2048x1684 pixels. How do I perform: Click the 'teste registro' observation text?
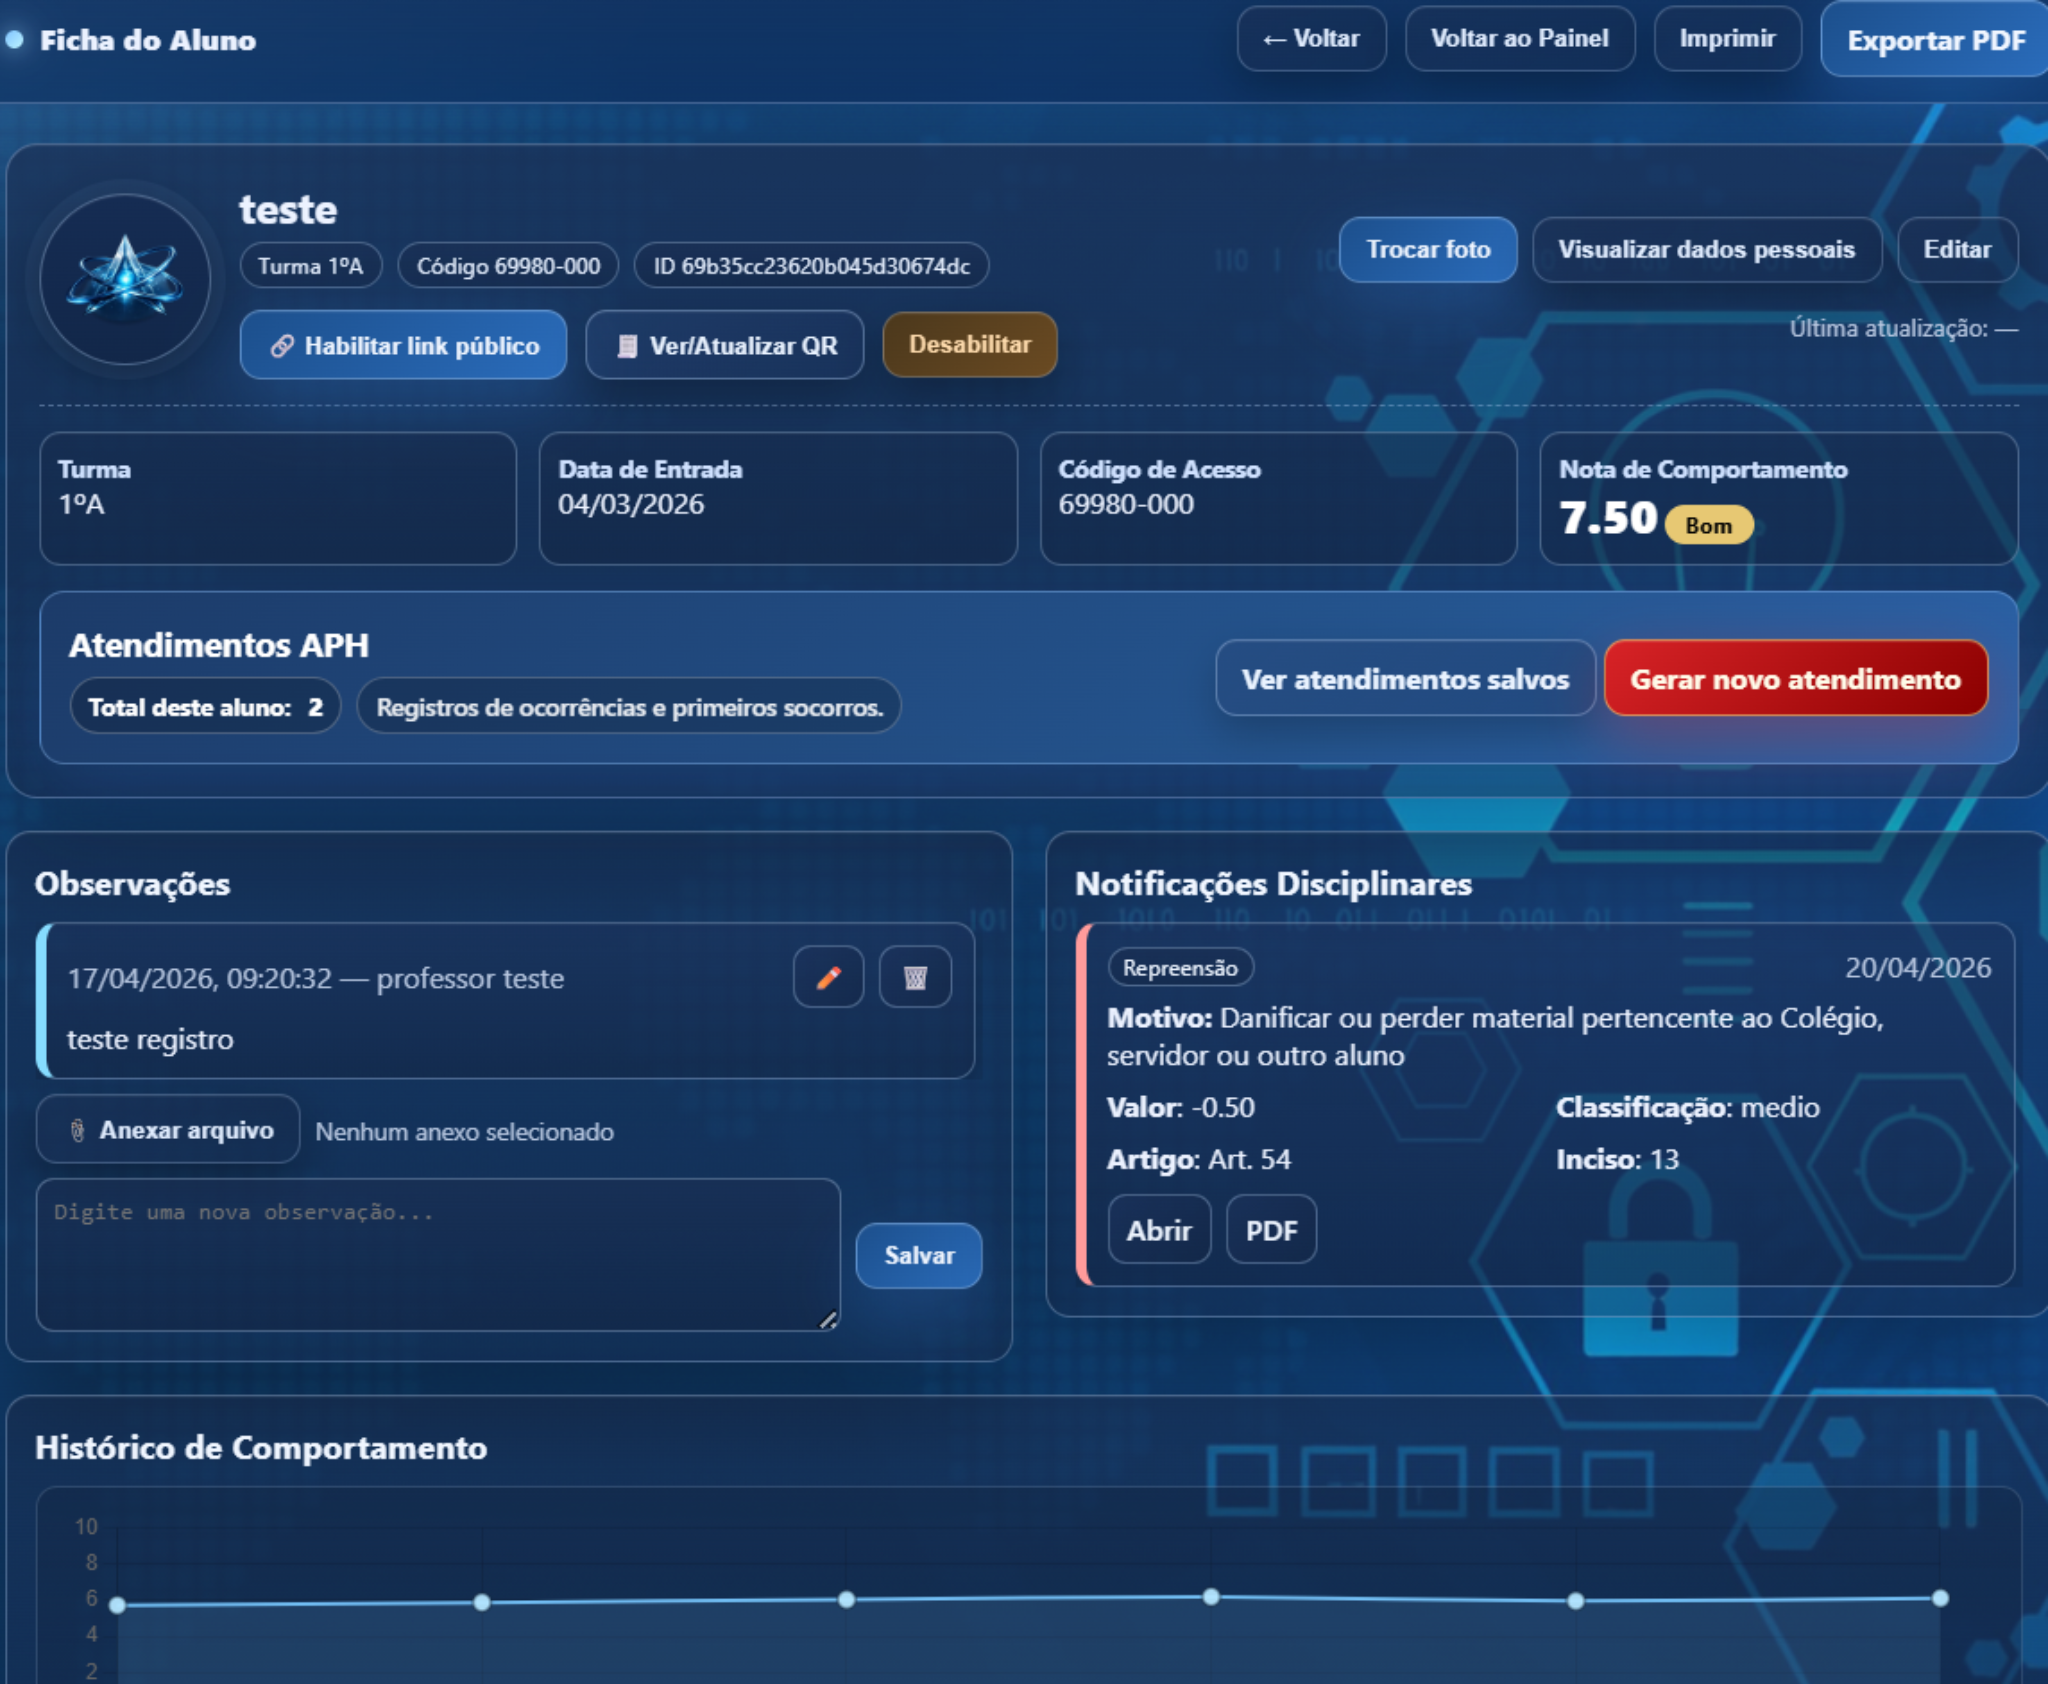tap(150, 1039)
